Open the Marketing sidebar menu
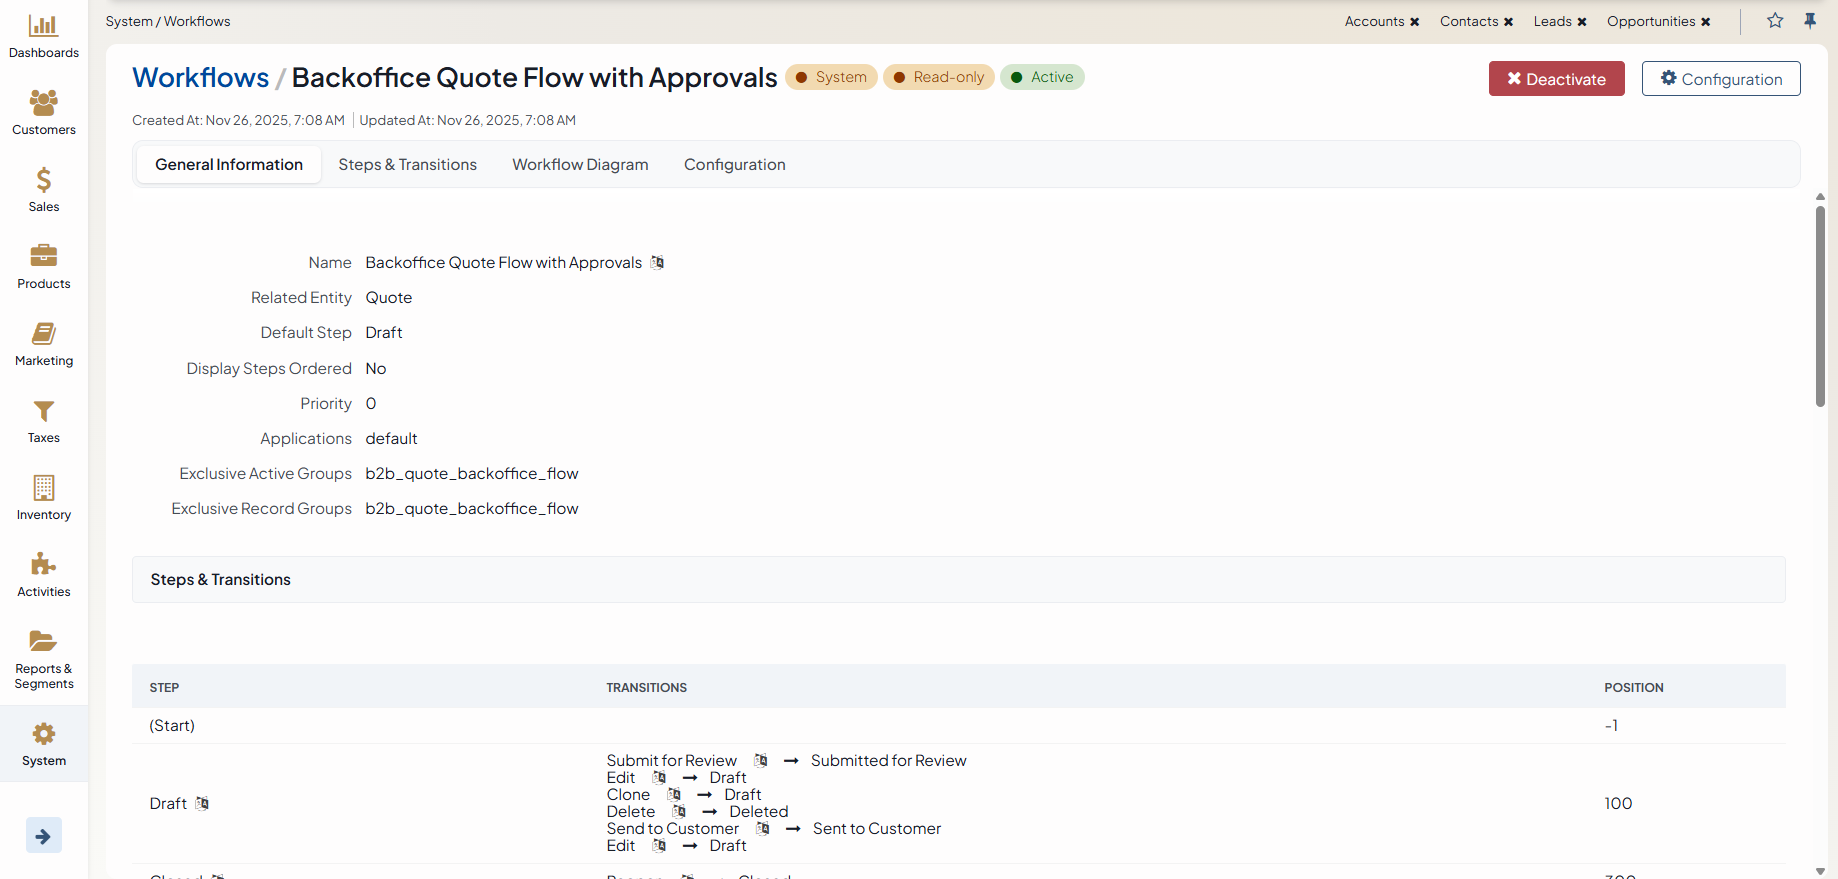This screenshot has width=1838, height=879. pyautogui.click(x=43, y=343)
